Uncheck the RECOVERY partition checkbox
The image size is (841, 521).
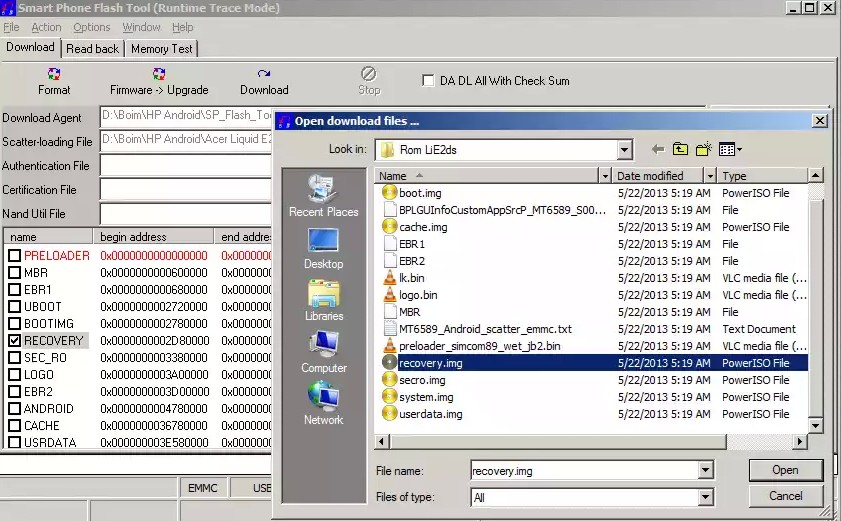[x=14, y=341]
